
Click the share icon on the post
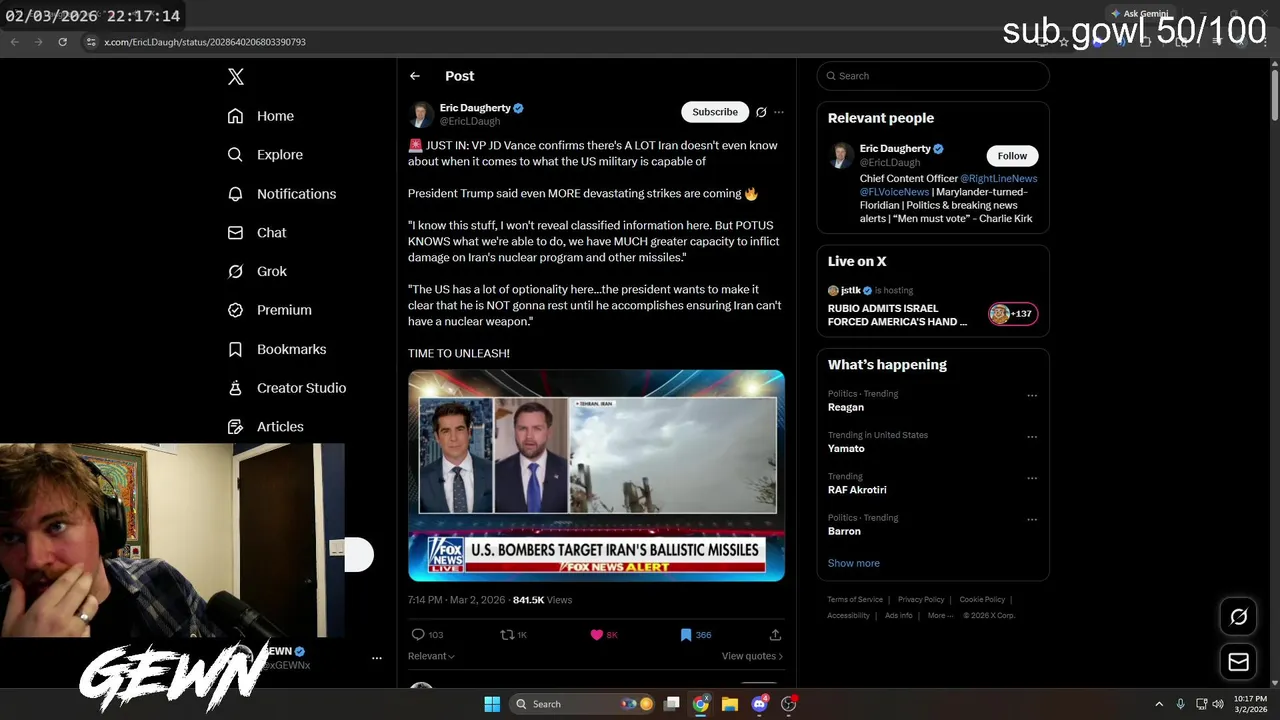pos(775,635)
